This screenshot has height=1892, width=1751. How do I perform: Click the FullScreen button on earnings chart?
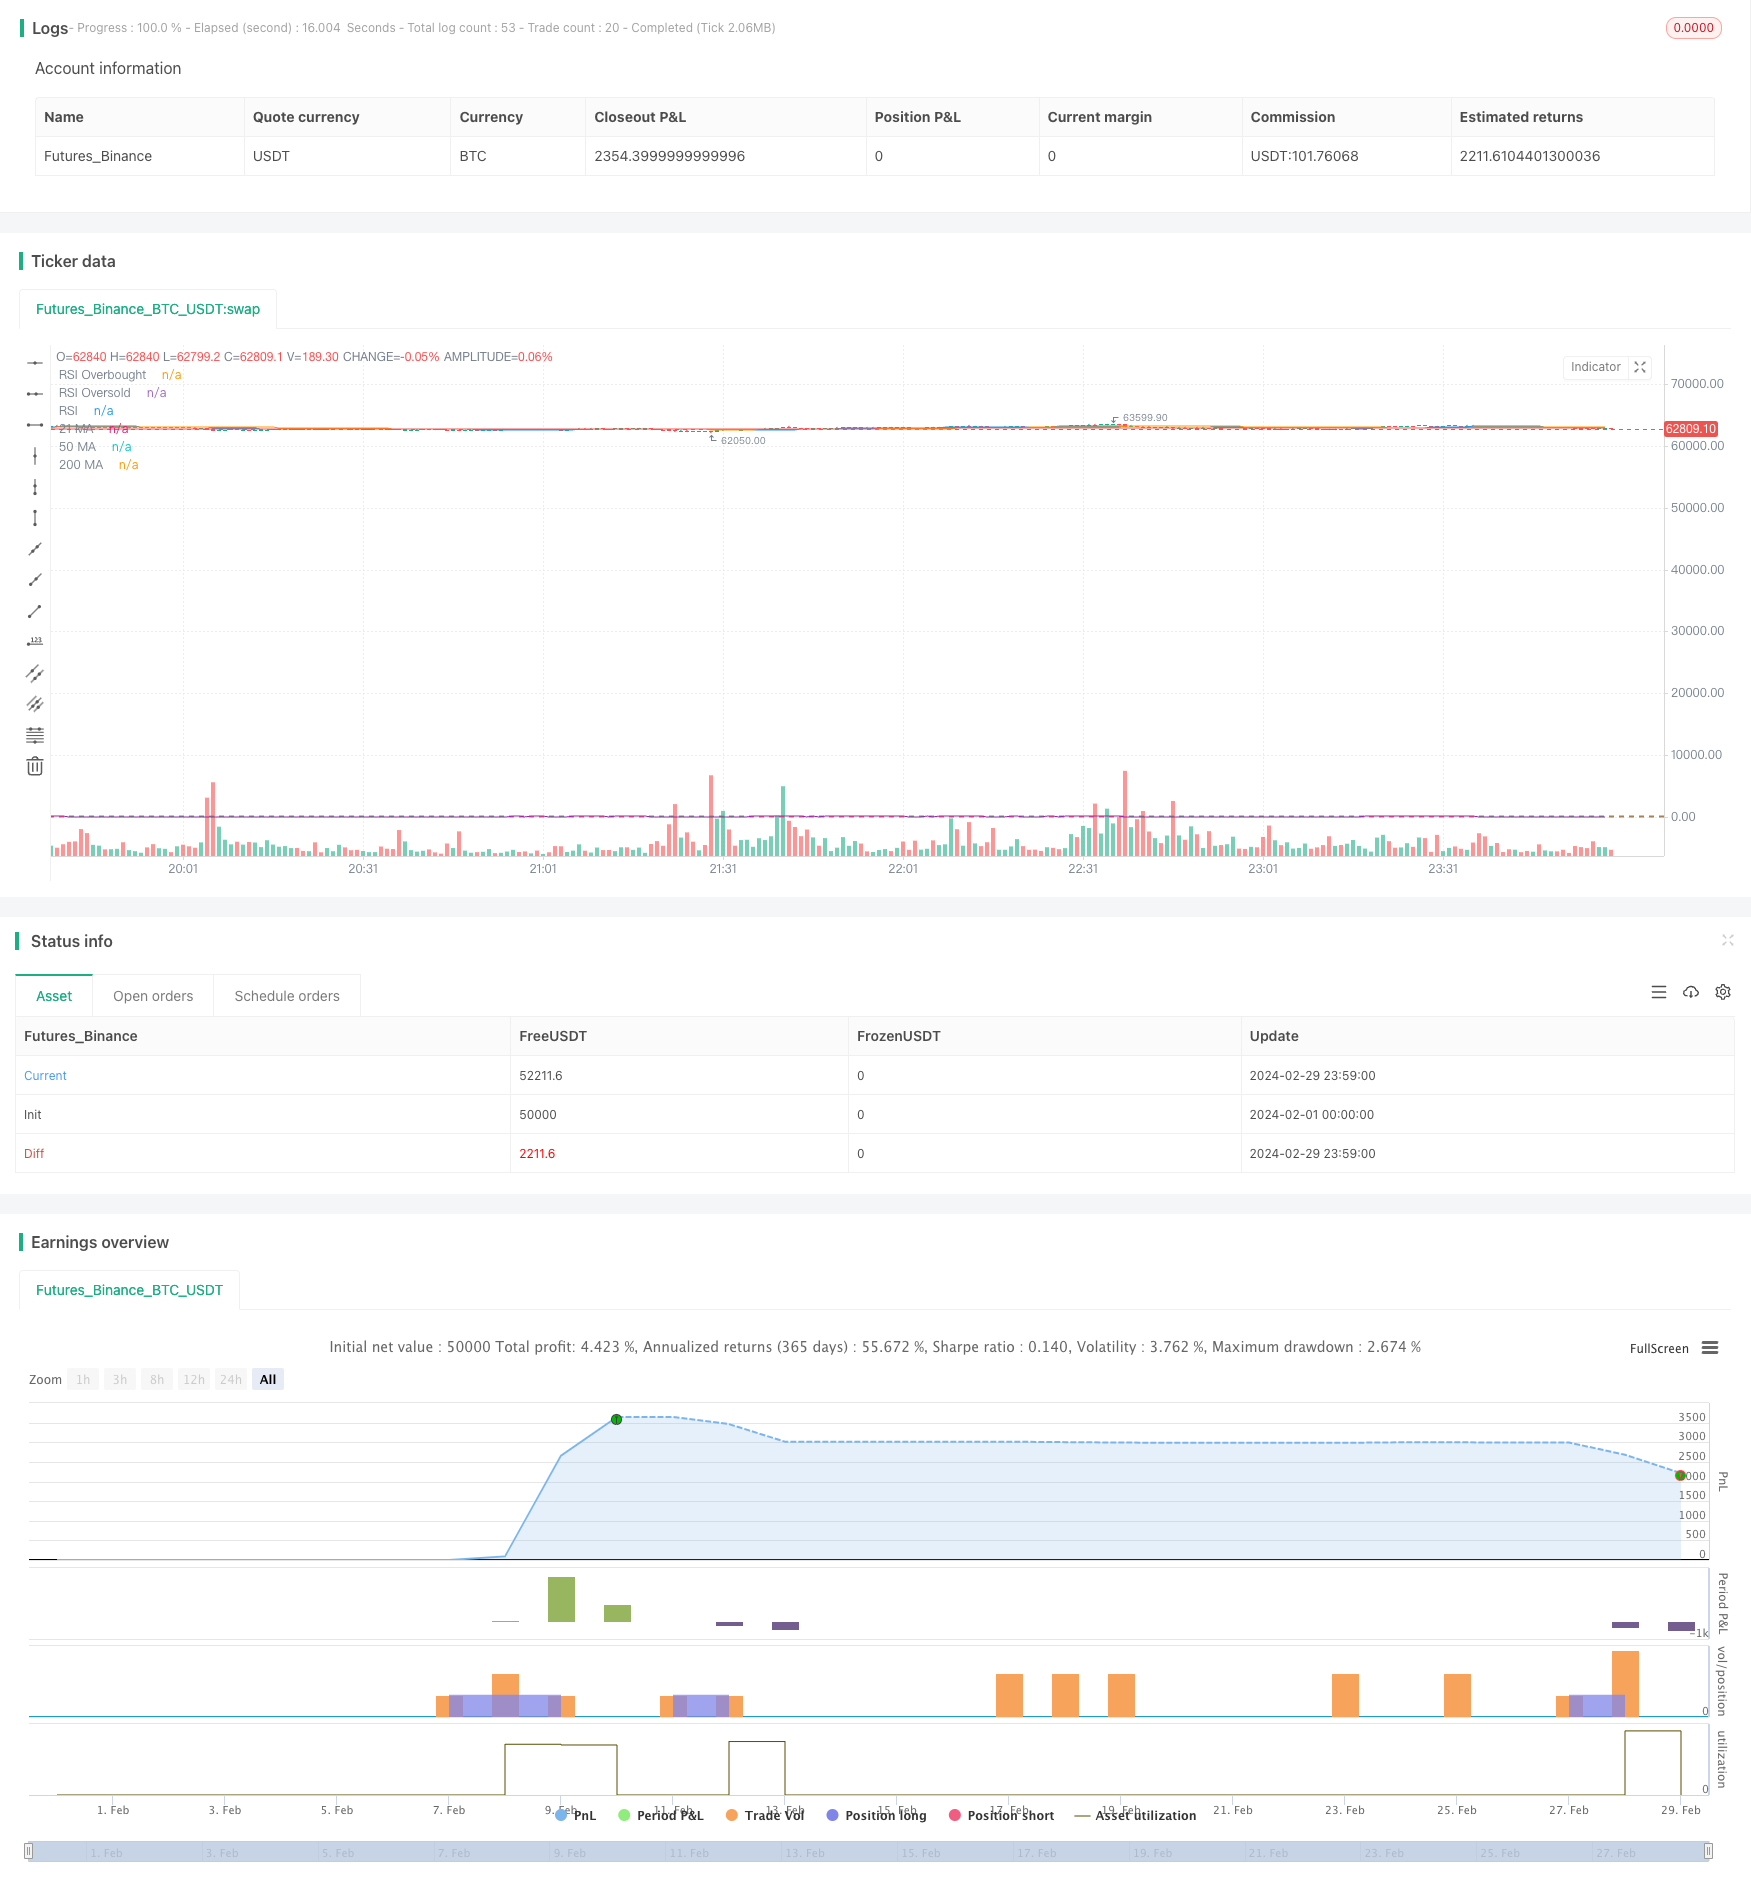click(x=1658, y=1348)
